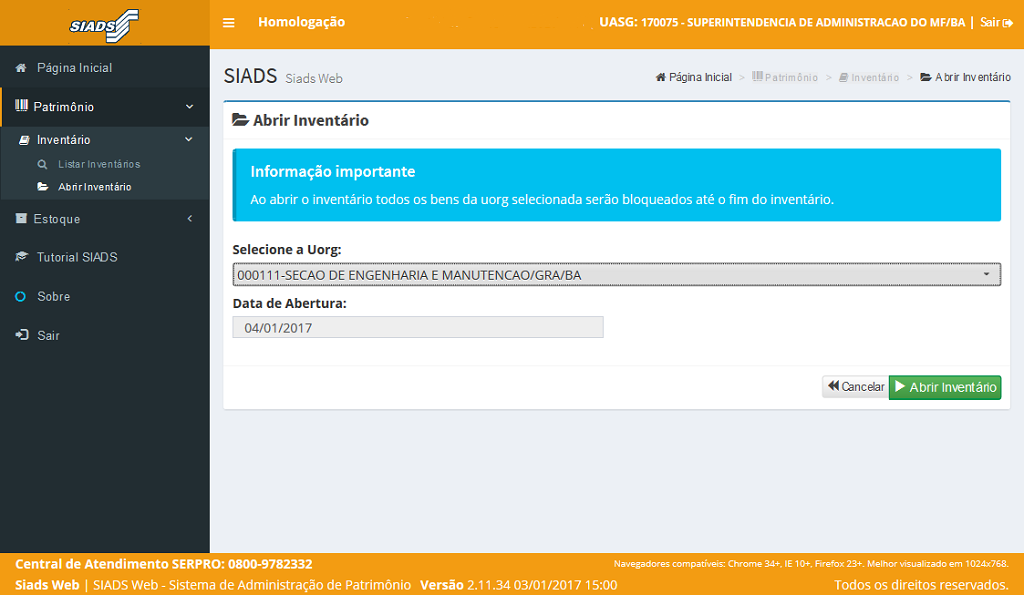Click the Homologação header text

click(301, 22)
